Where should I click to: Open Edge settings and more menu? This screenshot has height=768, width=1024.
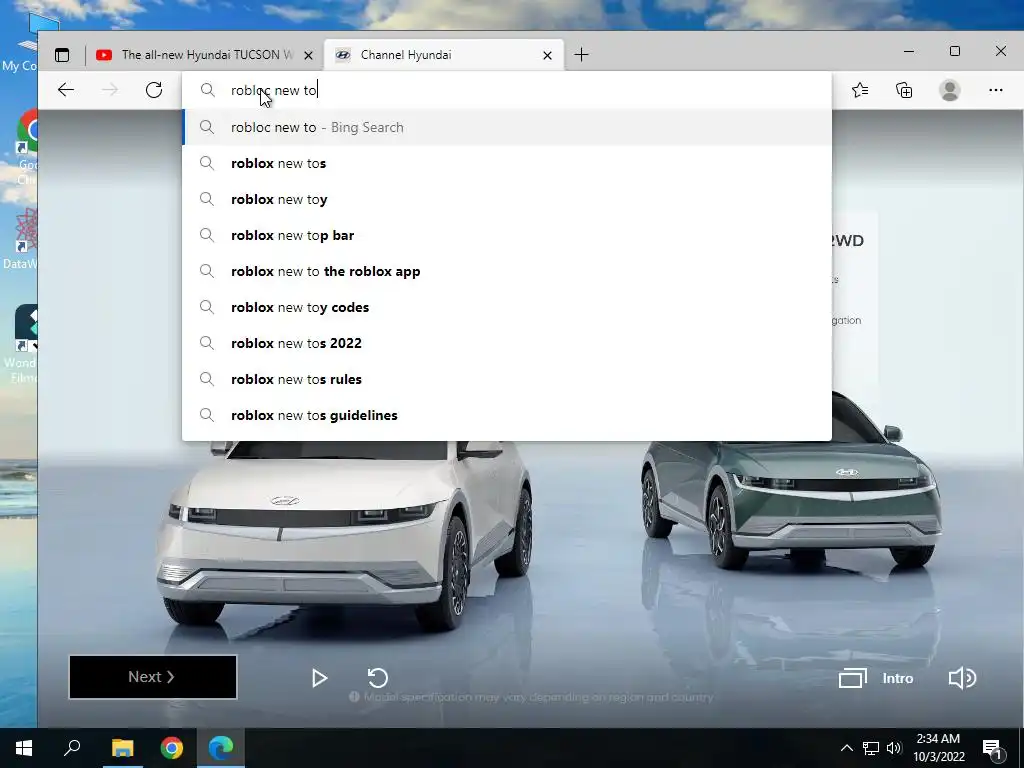click(995, 90)
